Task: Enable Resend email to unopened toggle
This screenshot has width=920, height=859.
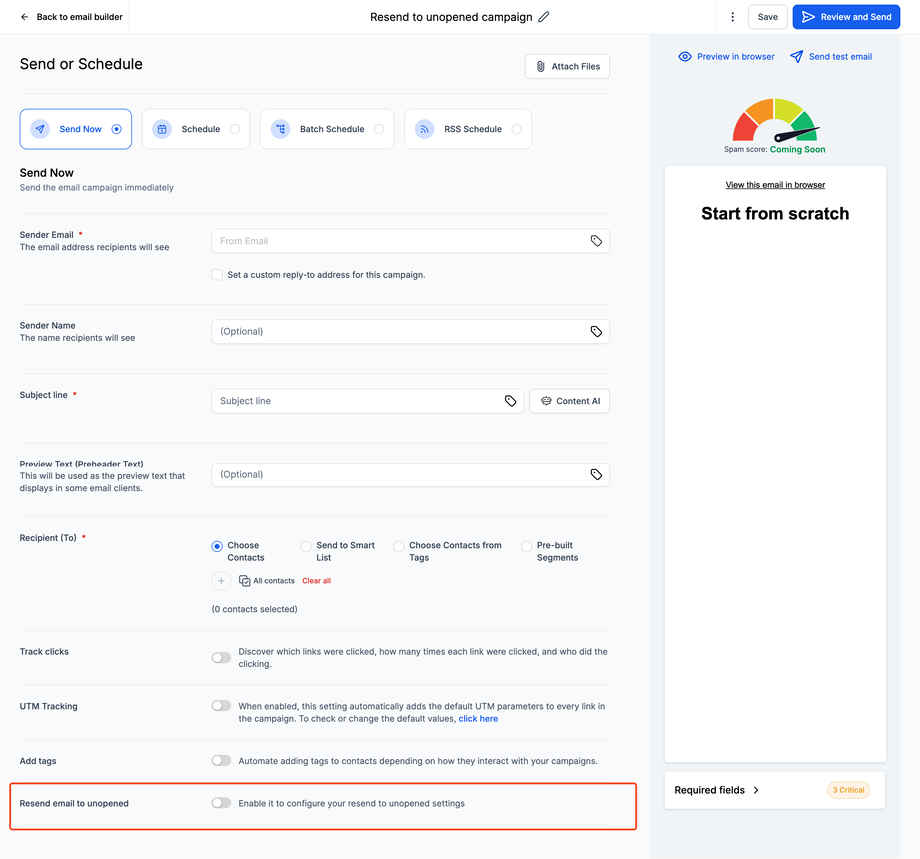Action: [x=221, y=803]
